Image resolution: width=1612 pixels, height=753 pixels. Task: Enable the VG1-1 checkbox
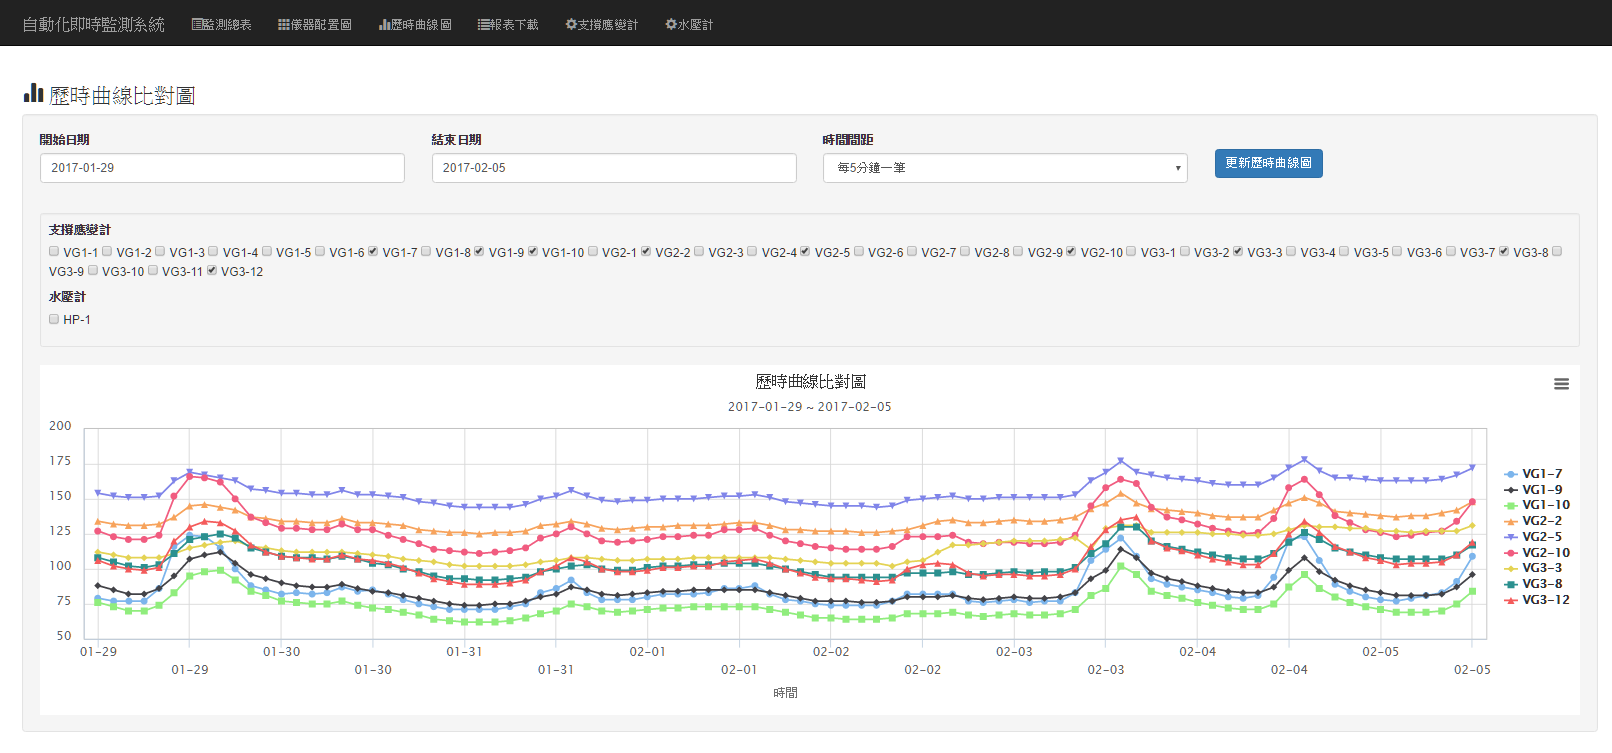(54, 252)
